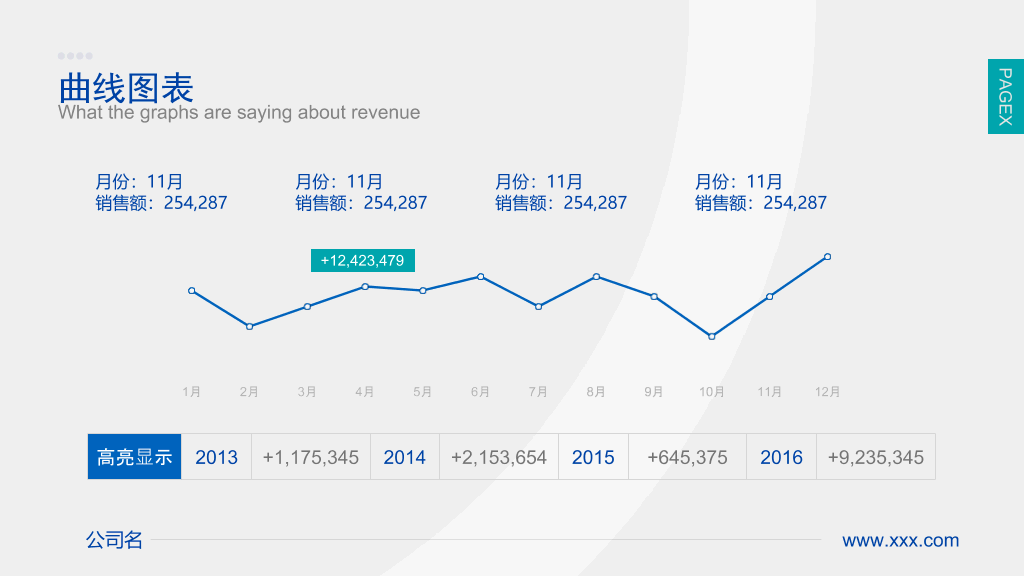Click the 2013 year cell
1024x576 pixels.
tap(216, 456)
